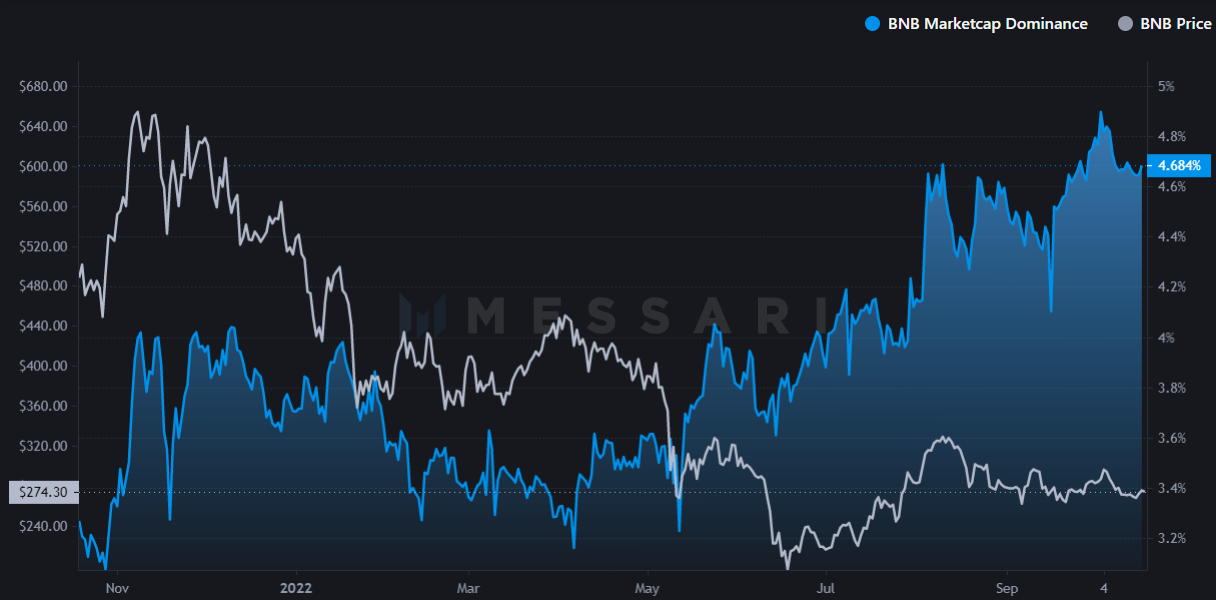Click the $640.00 price axis label
This screenshot has height=600, width=1216.
click(x=43, y=126)
